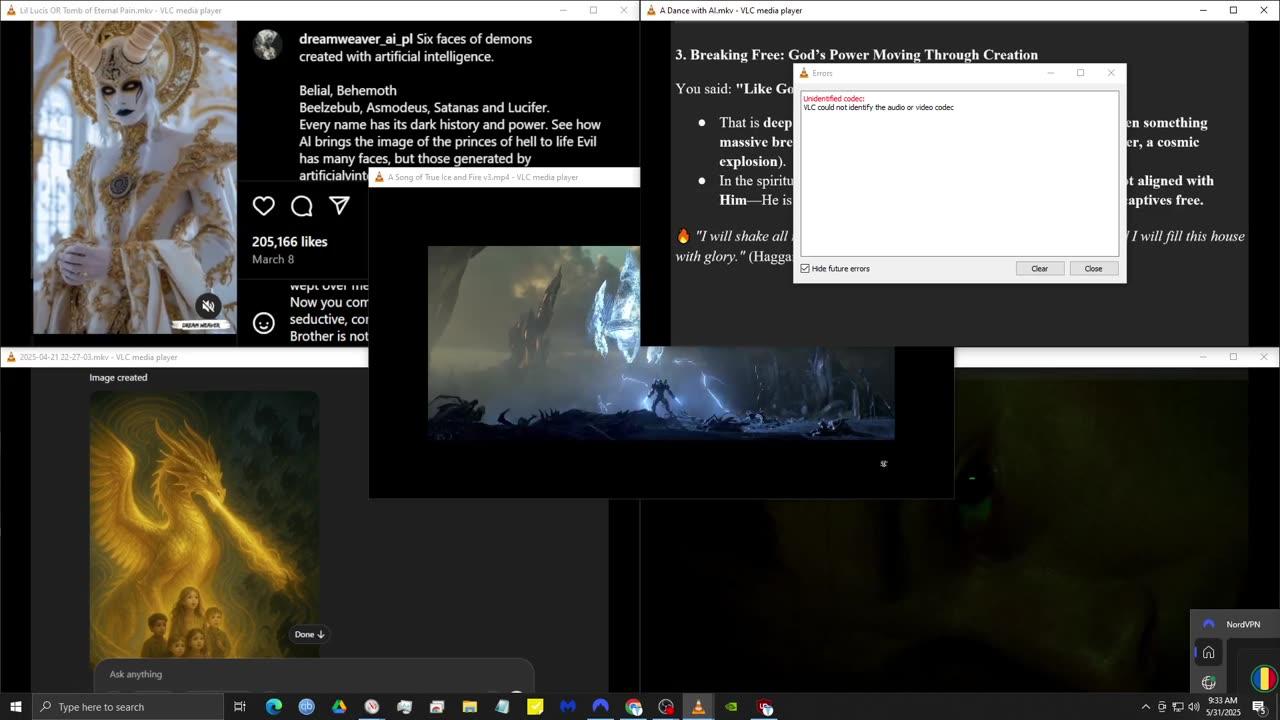Open File Explorer folder icon on taskbar
The height and width of the screenshot is (720, 1280).
(469, 707)
